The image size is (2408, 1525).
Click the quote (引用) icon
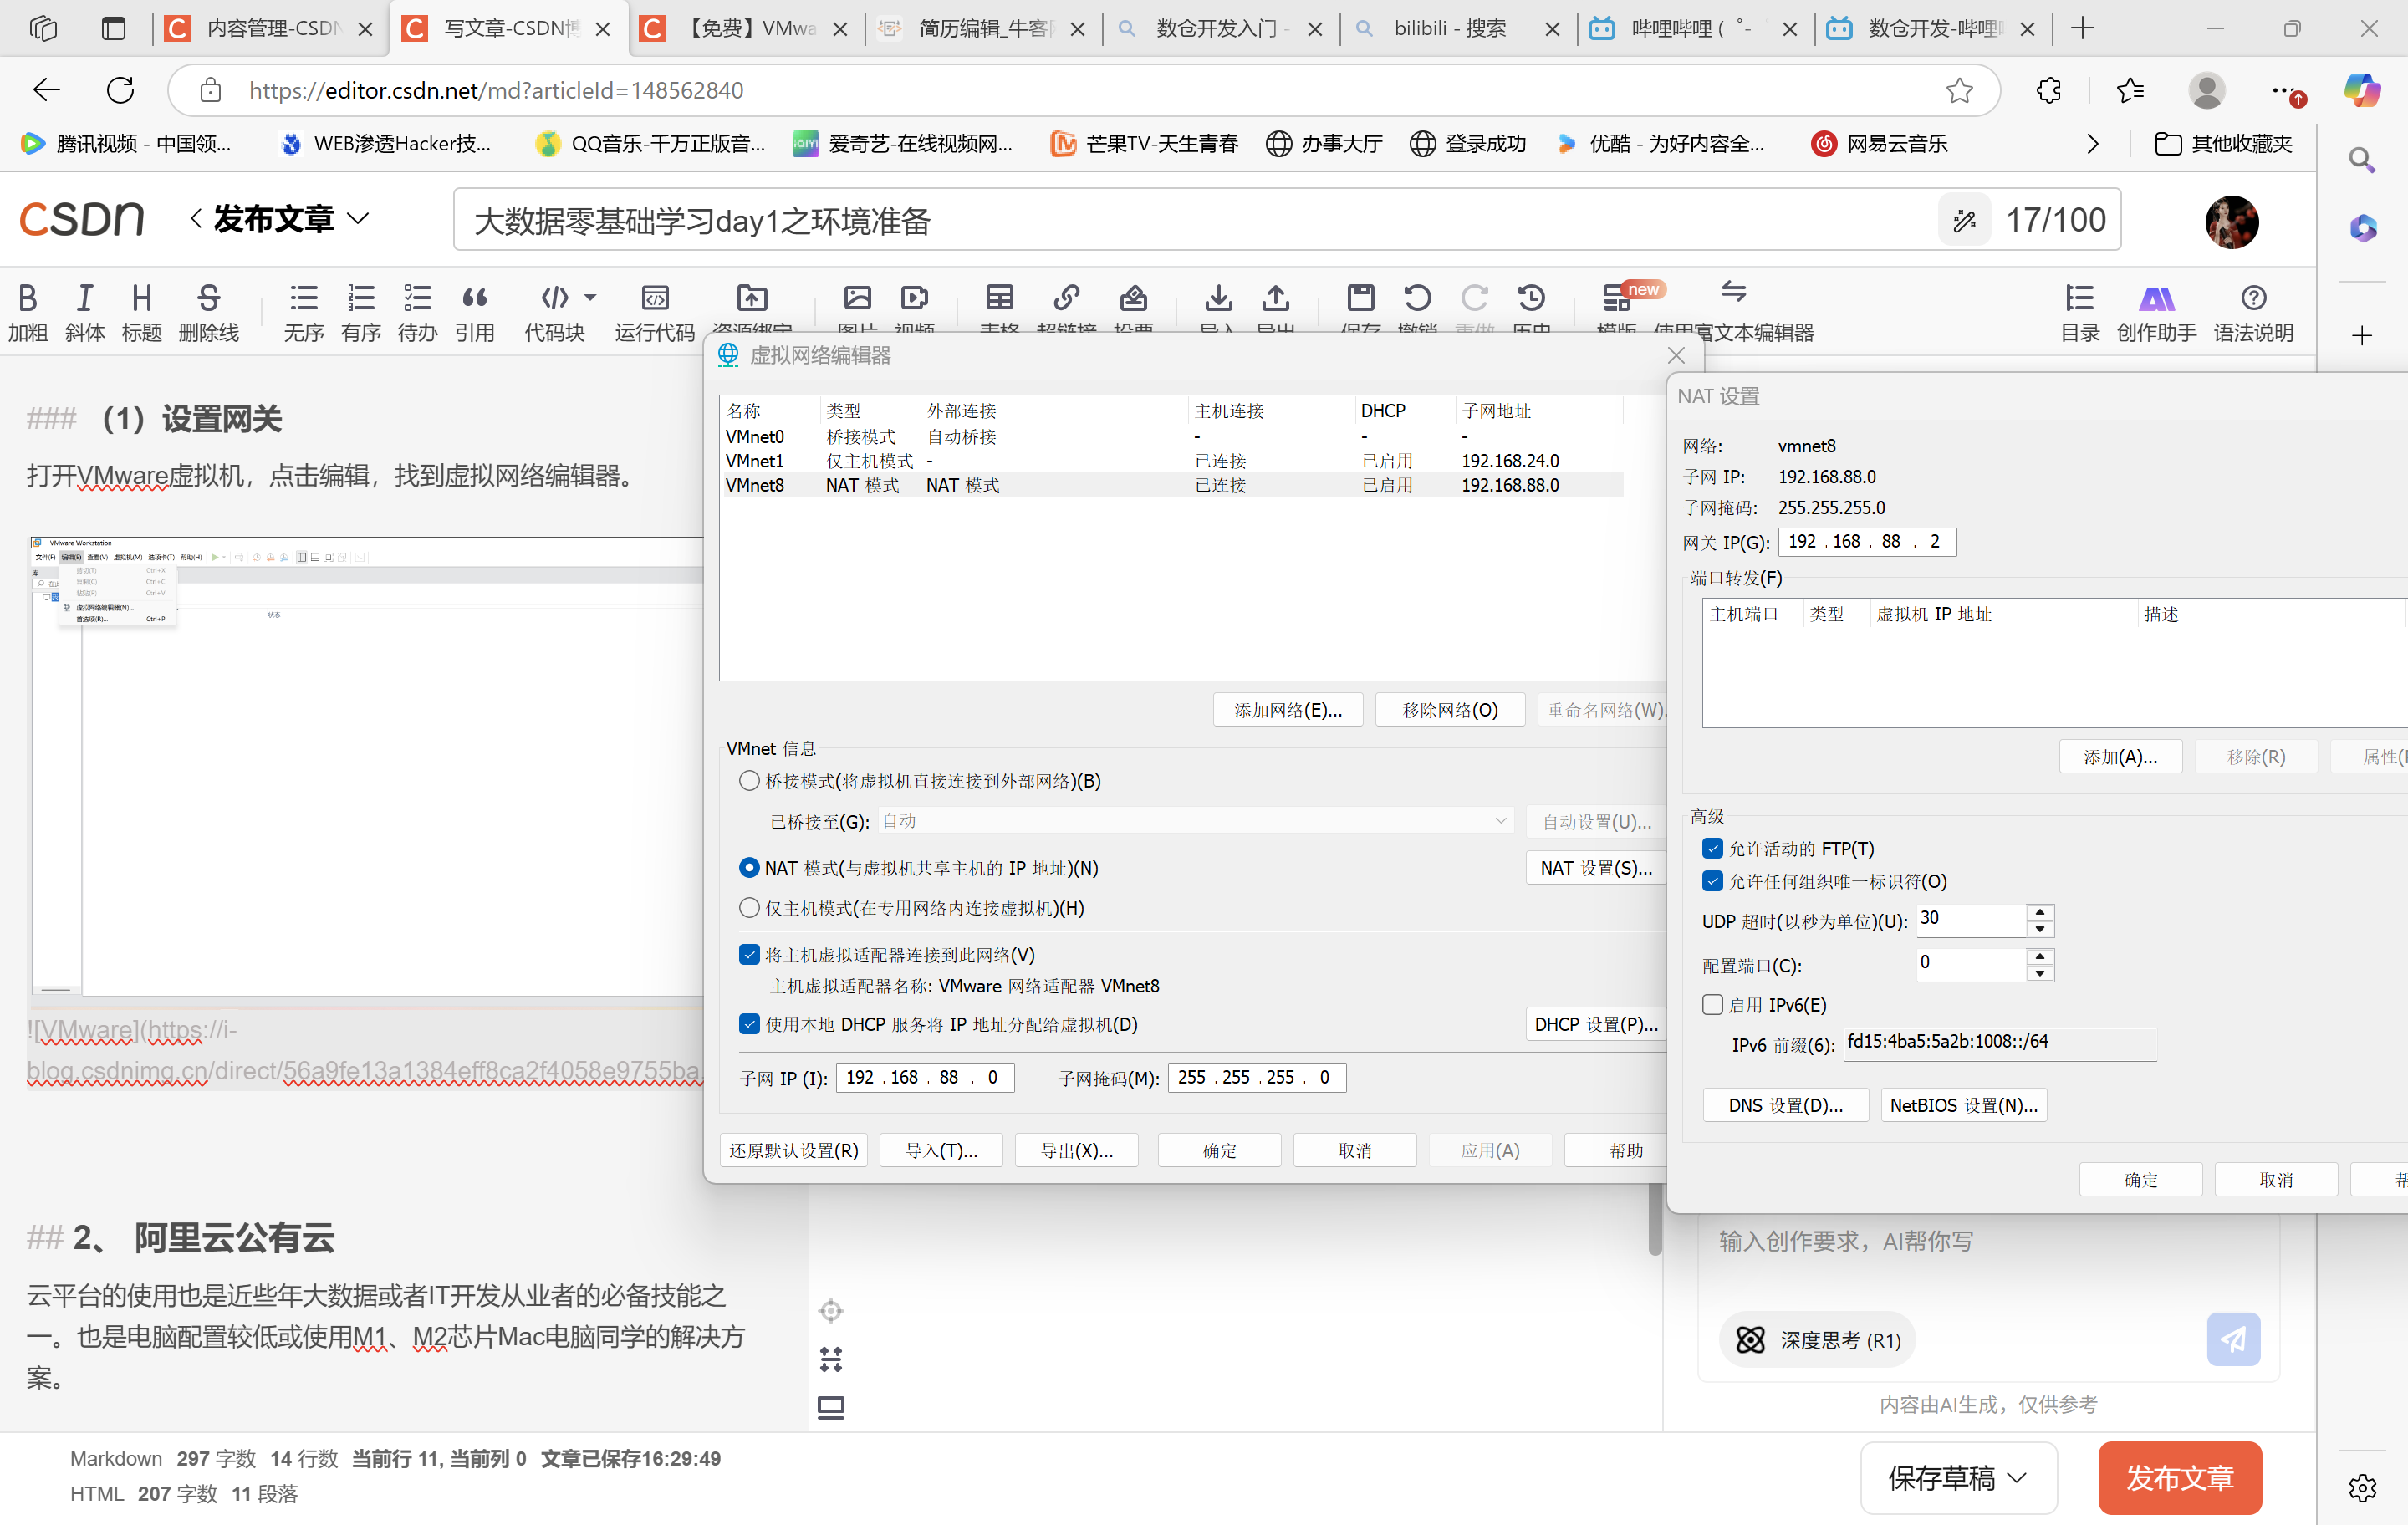pyautogui.click(x=474, y=298)
